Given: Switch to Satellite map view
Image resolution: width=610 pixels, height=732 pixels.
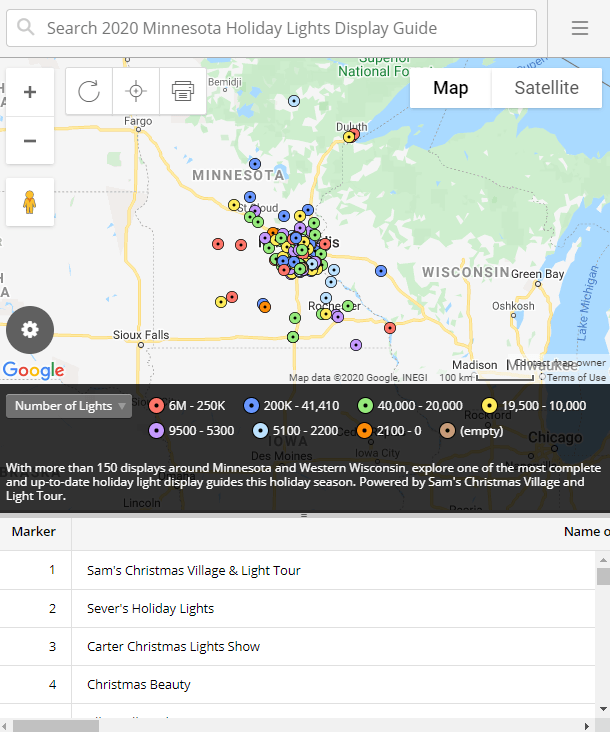Looking at the screenshot, I should [546, 88].
